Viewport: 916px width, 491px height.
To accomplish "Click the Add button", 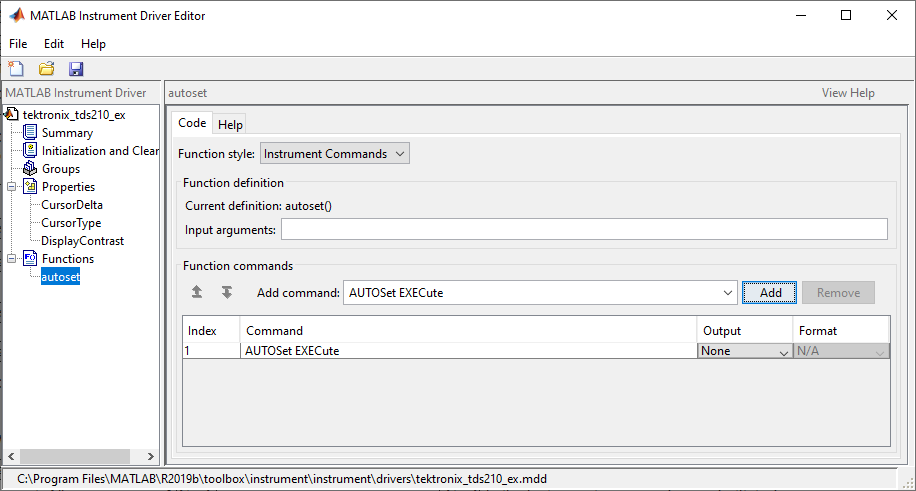I will [x=769, y=292].
